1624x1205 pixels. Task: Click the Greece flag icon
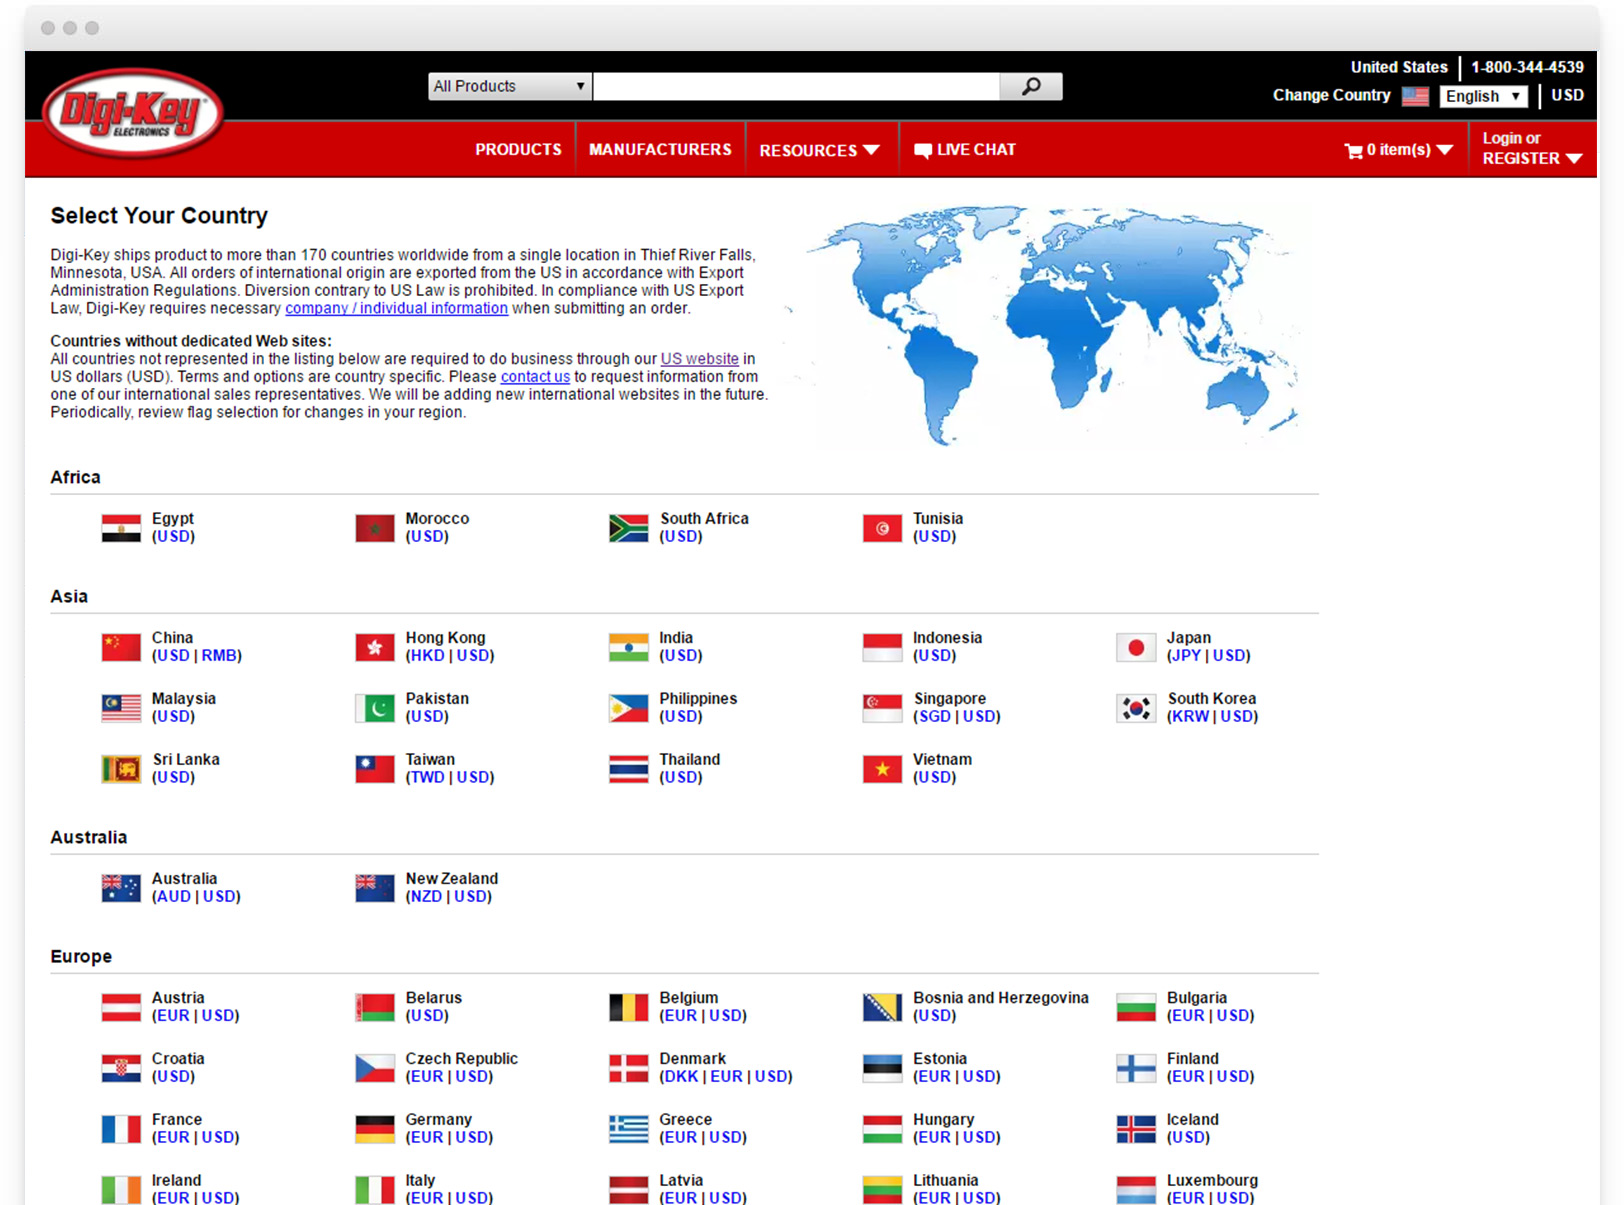(629, 1129)
